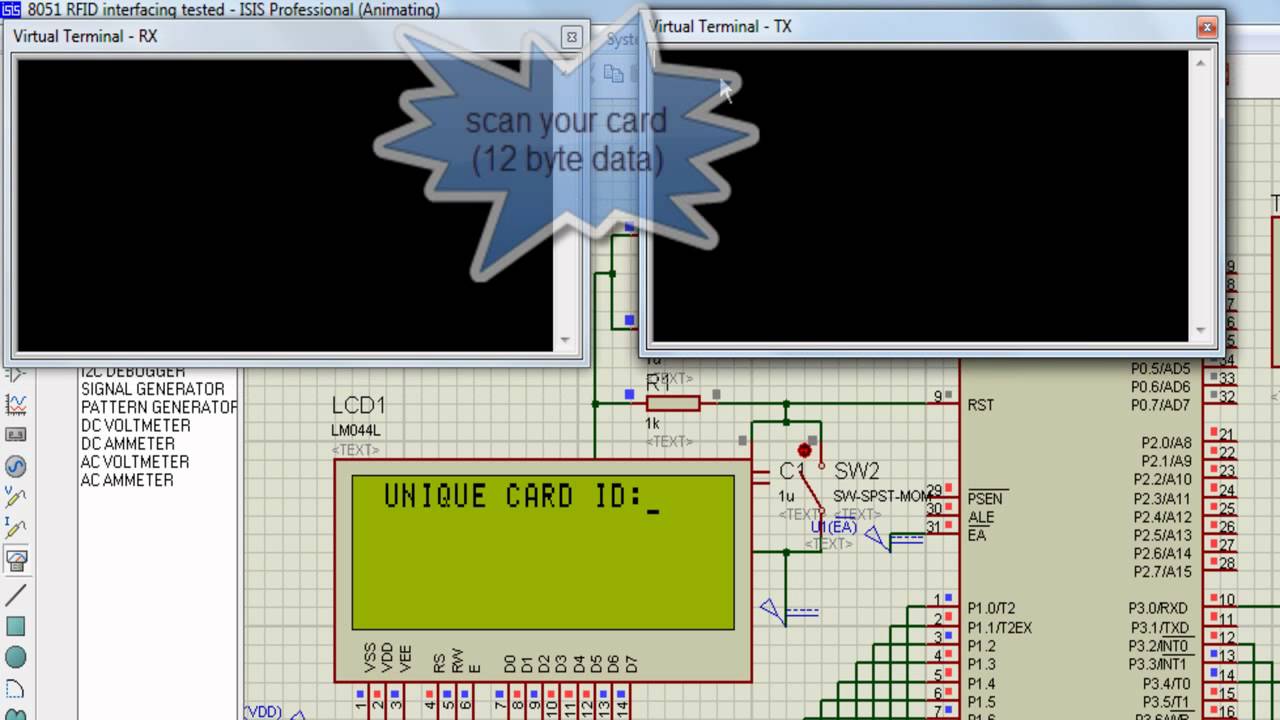Screen dimensions: 1280x720
Task: Actuate the SW2 momentary switch
Action: (804, 451)
